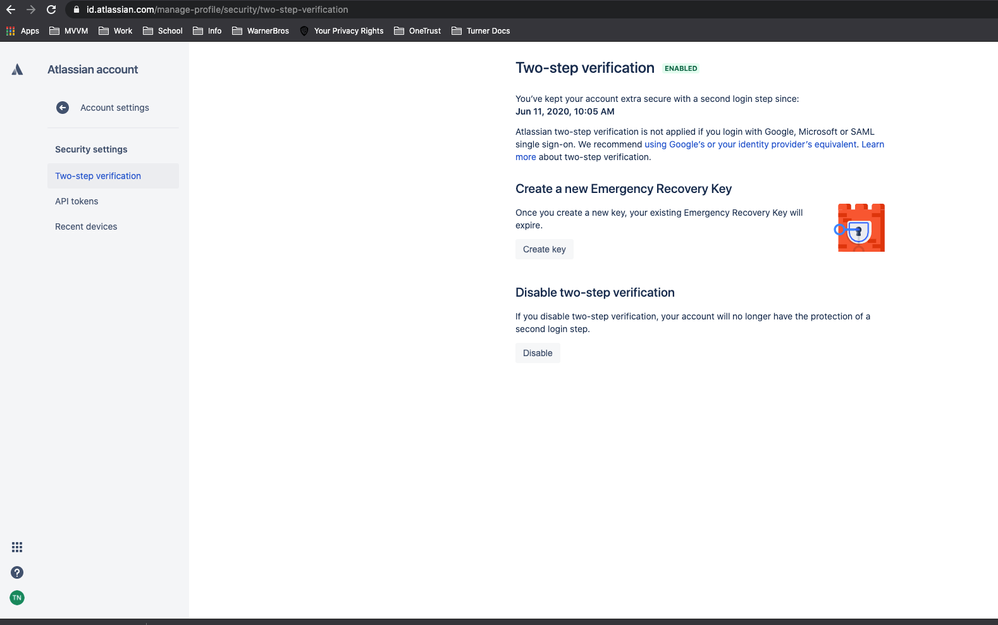
Task: Open the Learn more link
Action: [x=872, y=144]
